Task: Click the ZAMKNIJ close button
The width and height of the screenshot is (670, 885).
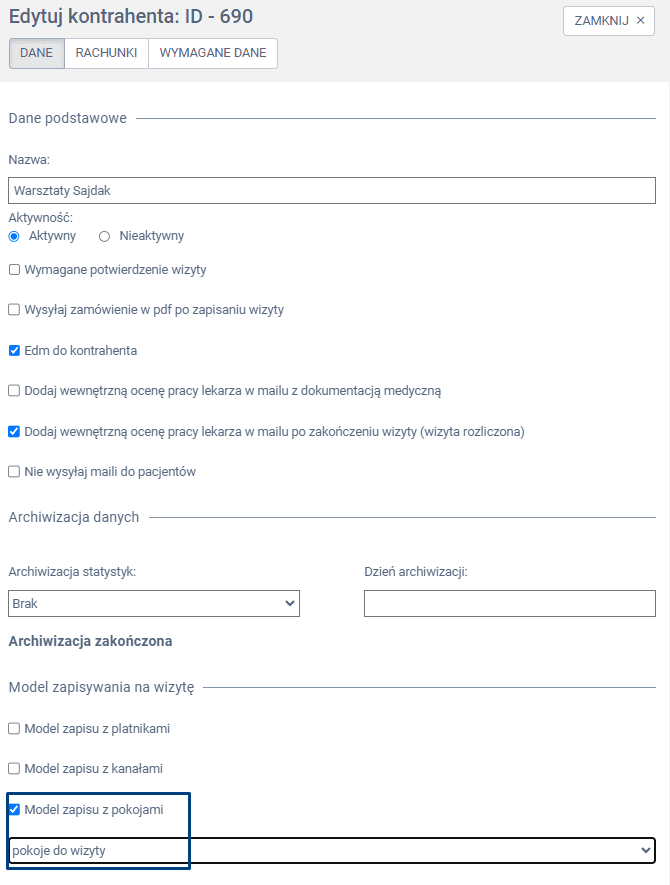Action: pyautogui.click(x=609, y=20)
